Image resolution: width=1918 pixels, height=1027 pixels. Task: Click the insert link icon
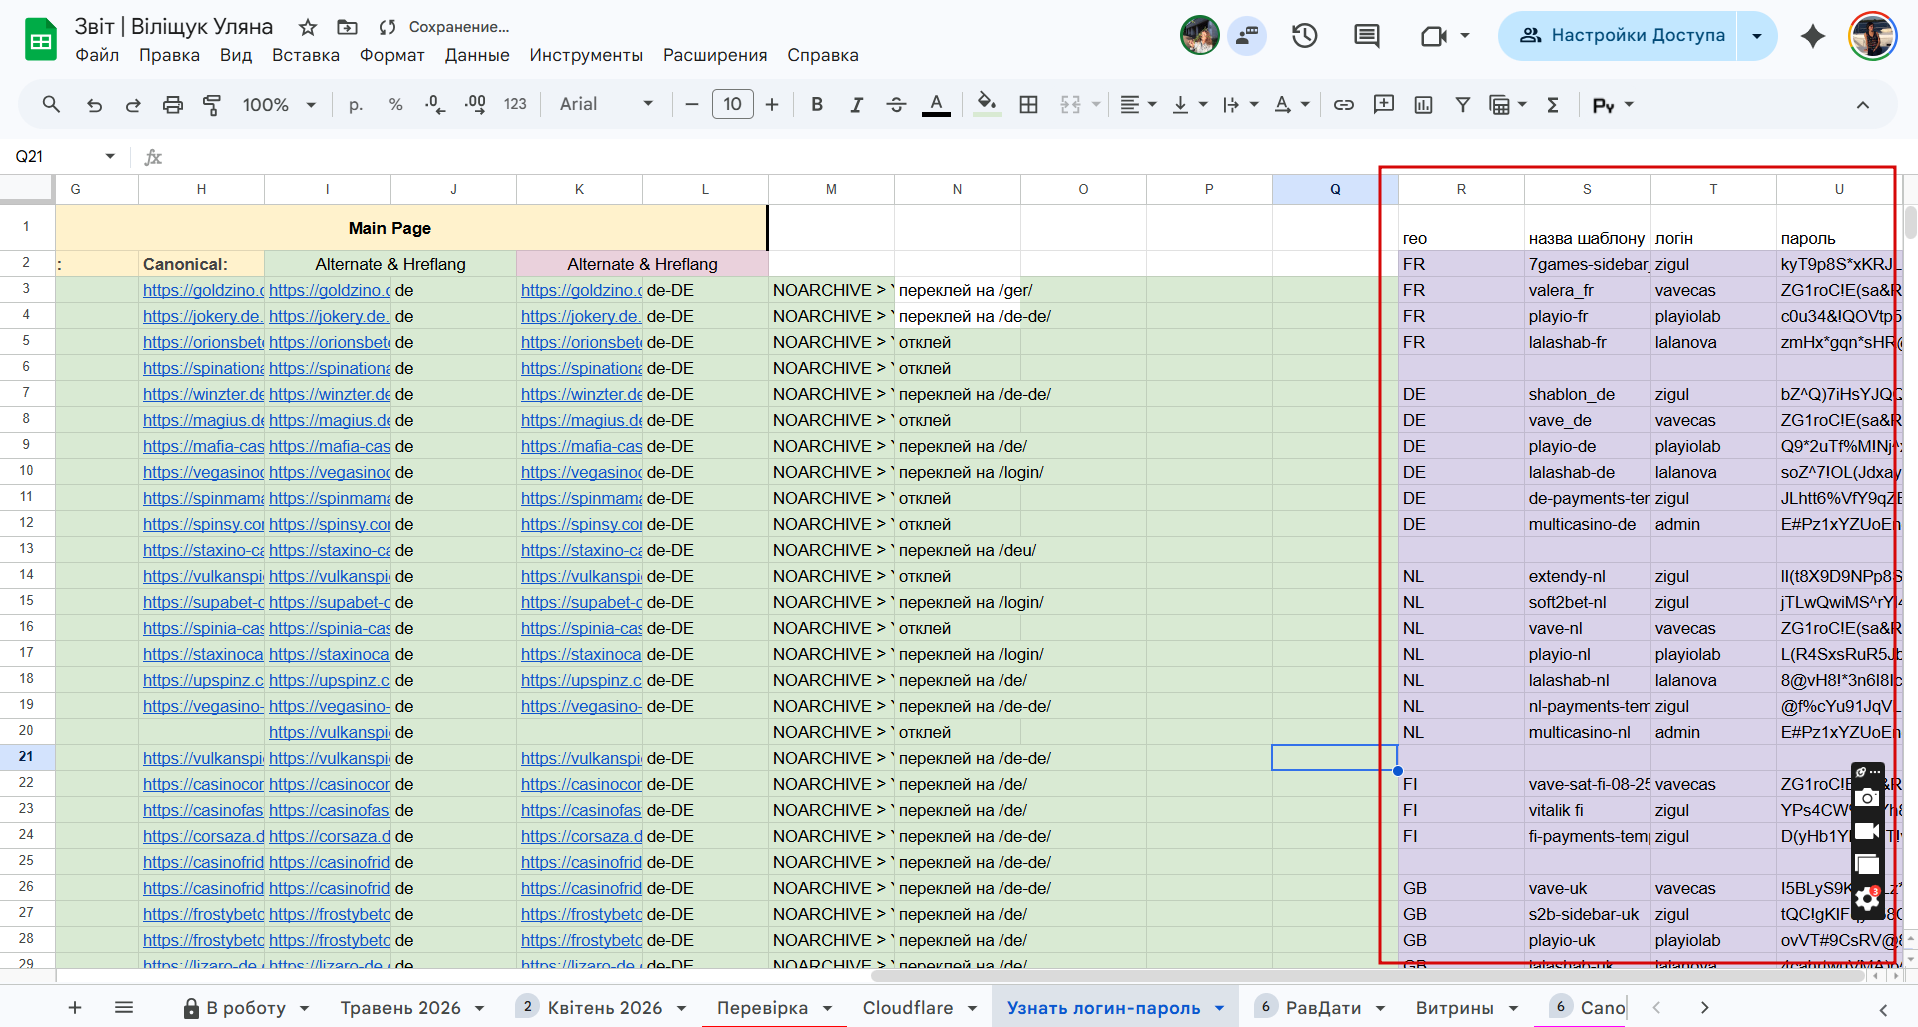1344,105
